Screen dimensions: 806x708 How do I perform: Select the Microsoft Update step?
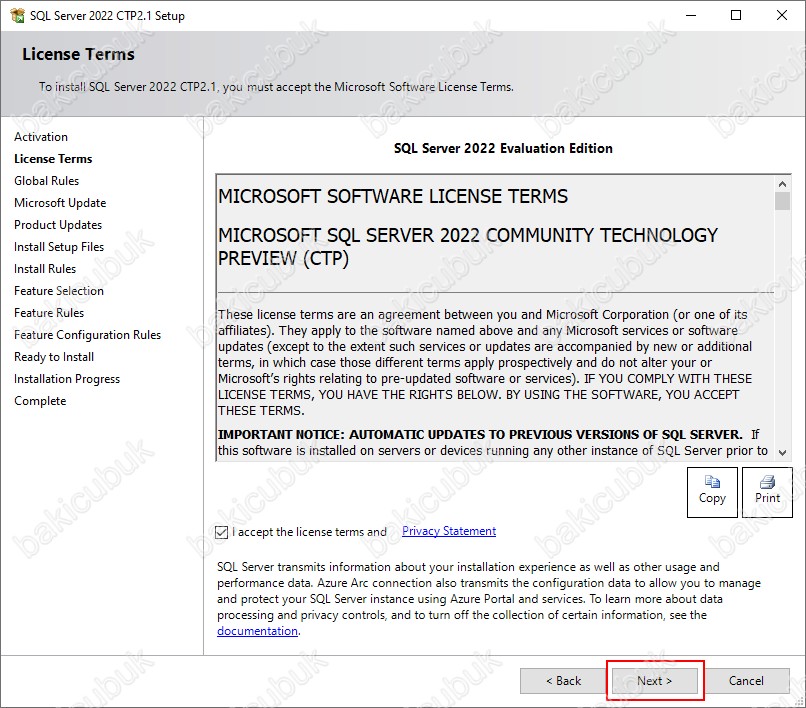pyautogui.click(x=60, y=203)
